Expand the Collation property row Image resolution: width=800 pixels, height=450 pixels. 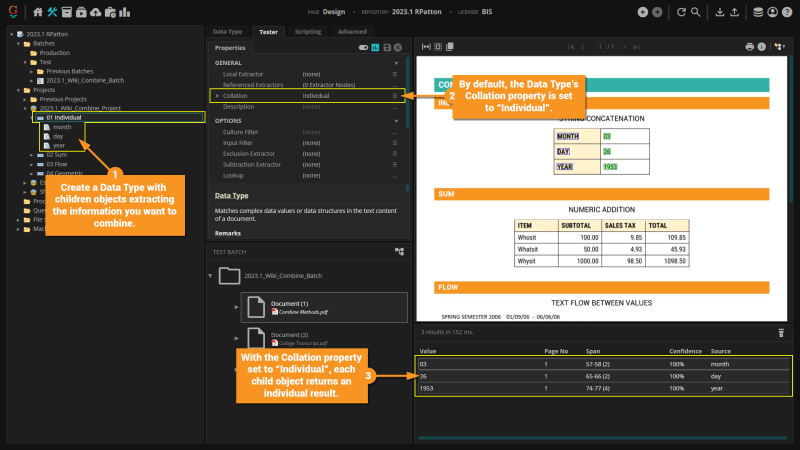coord(216,95)
